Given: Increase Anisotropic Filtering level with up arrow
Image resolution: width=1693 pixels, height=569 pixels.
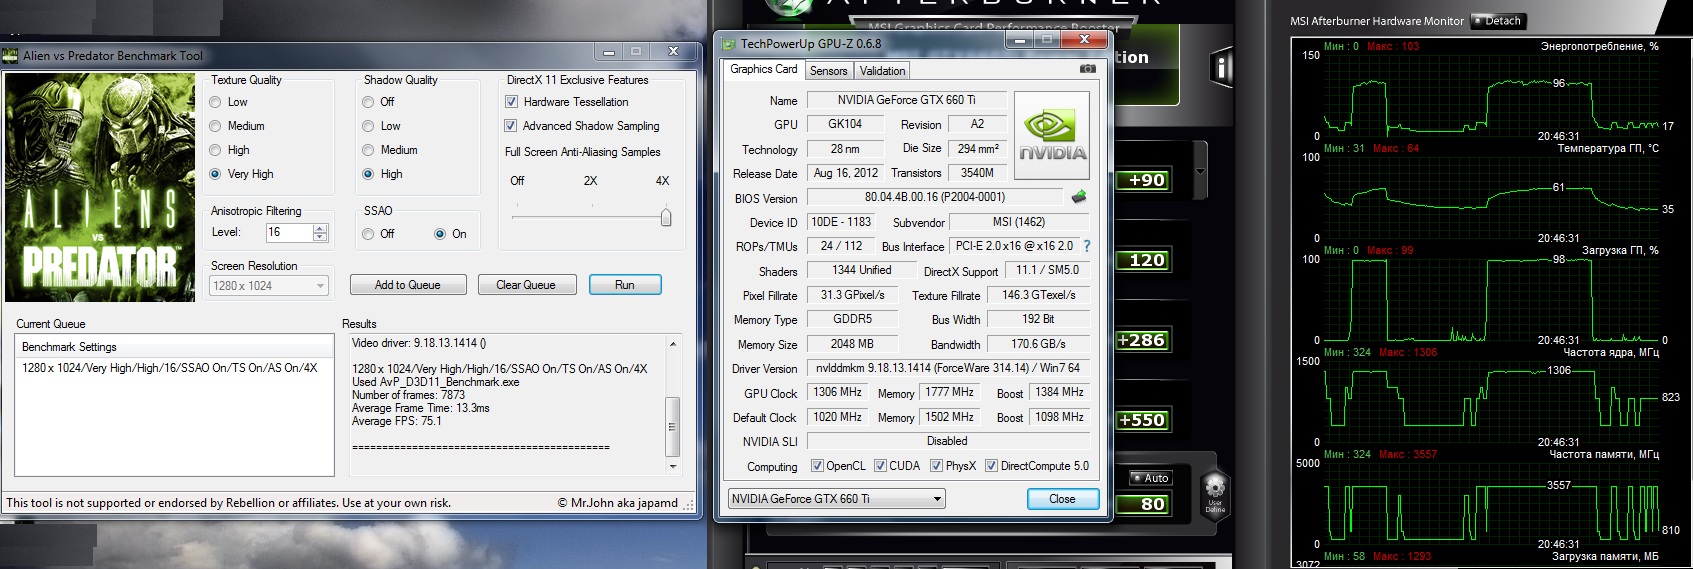Looking at the screenshot, I should [320, 228].
